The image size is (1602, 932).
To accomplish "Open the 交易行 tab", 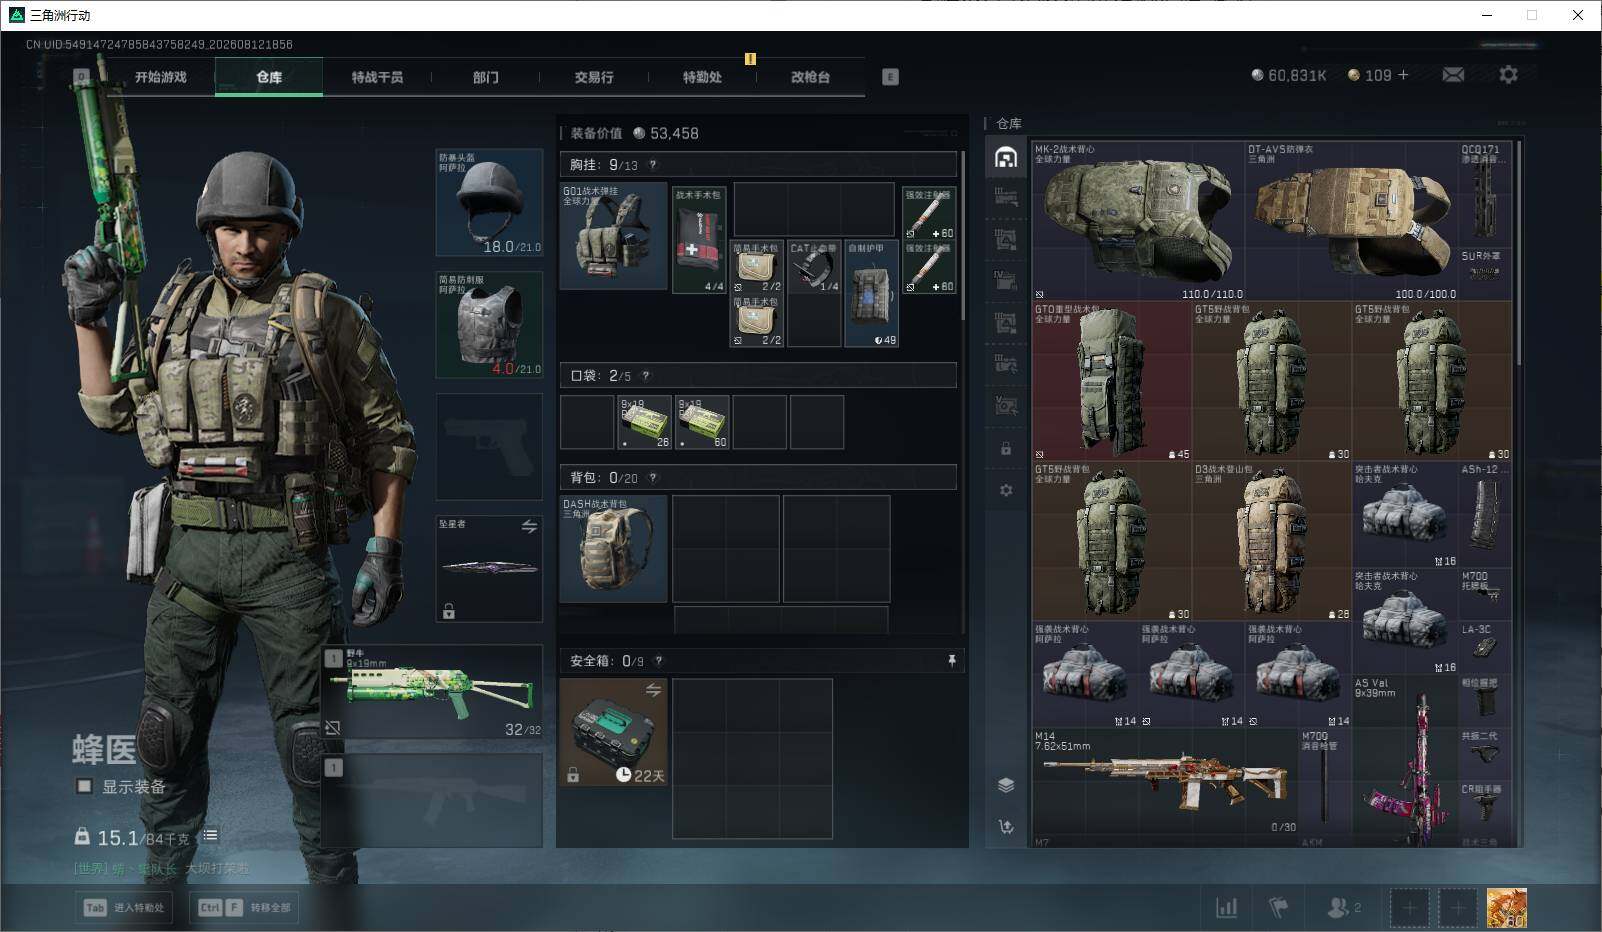I will [x=594, y=77].
